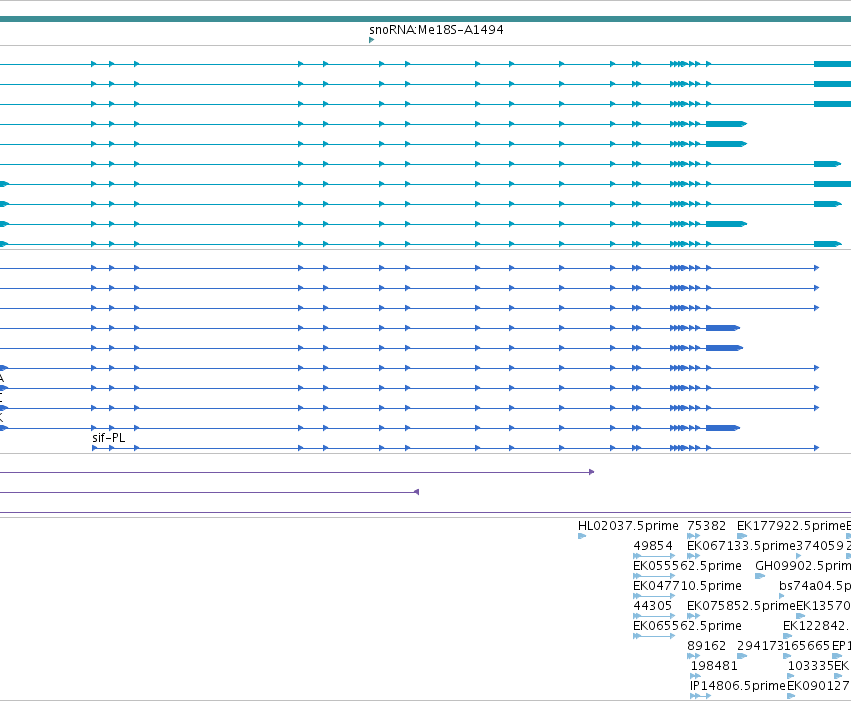Click the GH09902.5prime EST label

click(803, 566)
